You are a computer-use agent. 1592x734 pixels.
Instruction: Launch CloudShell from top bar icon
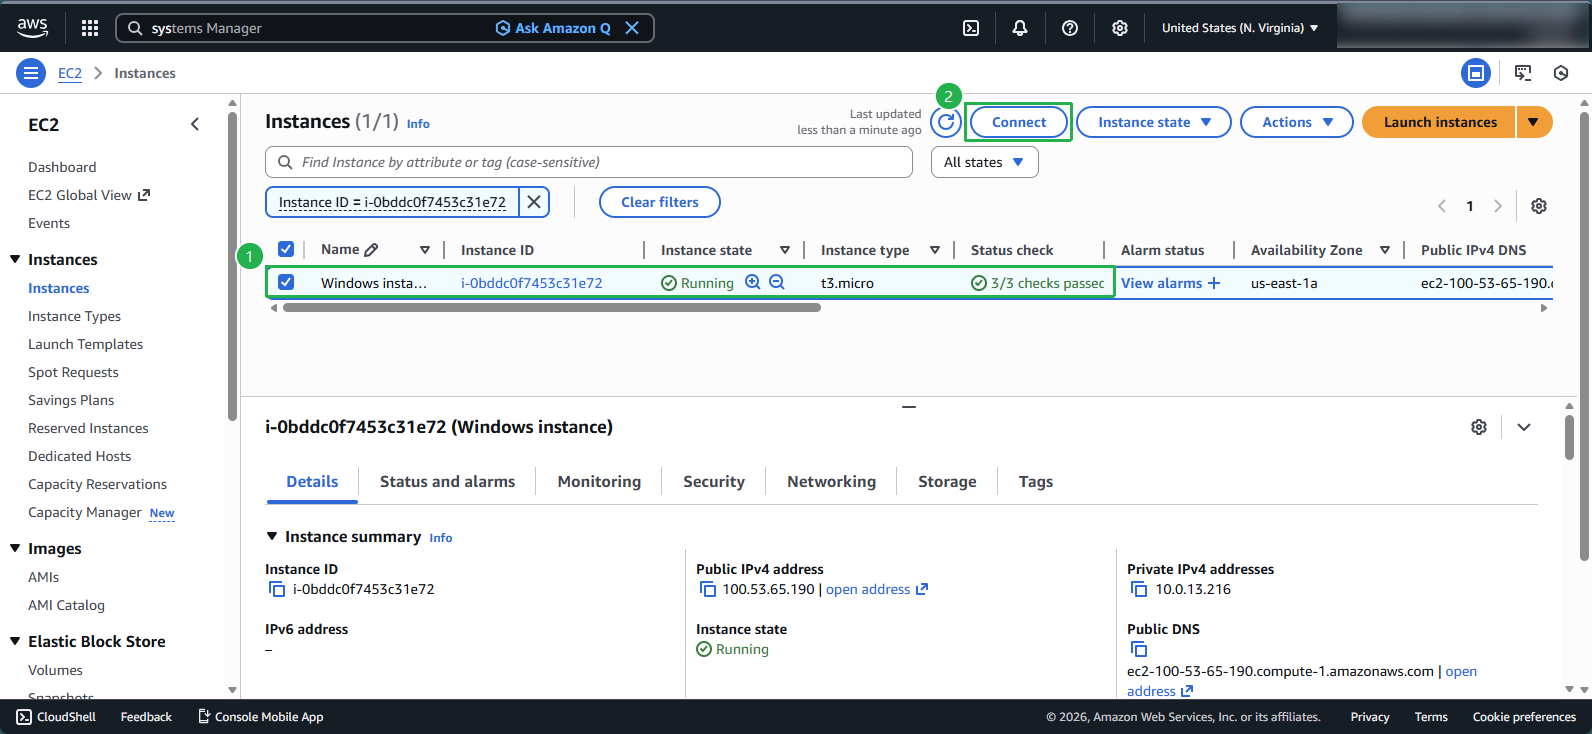click(970, 28)
